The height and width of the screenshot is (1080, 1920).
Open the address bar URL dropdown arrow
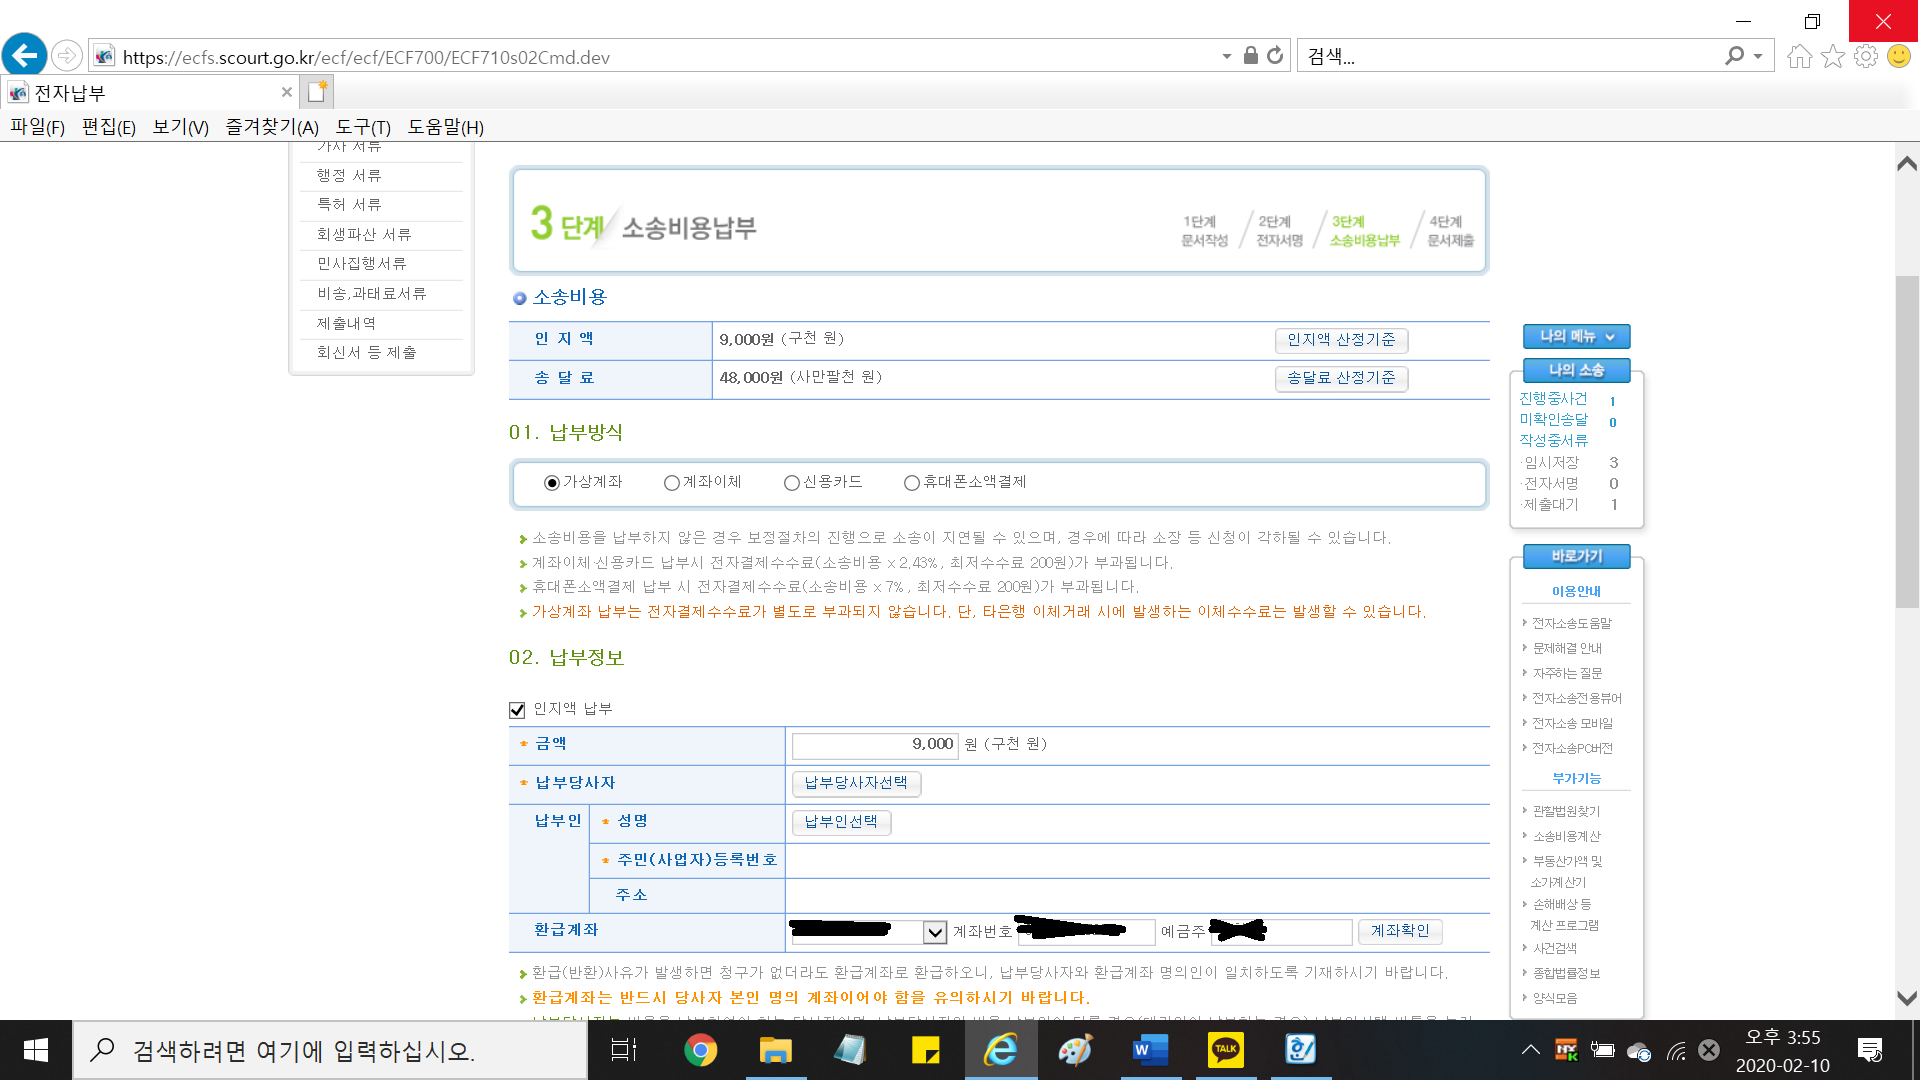coord(1226,57)
